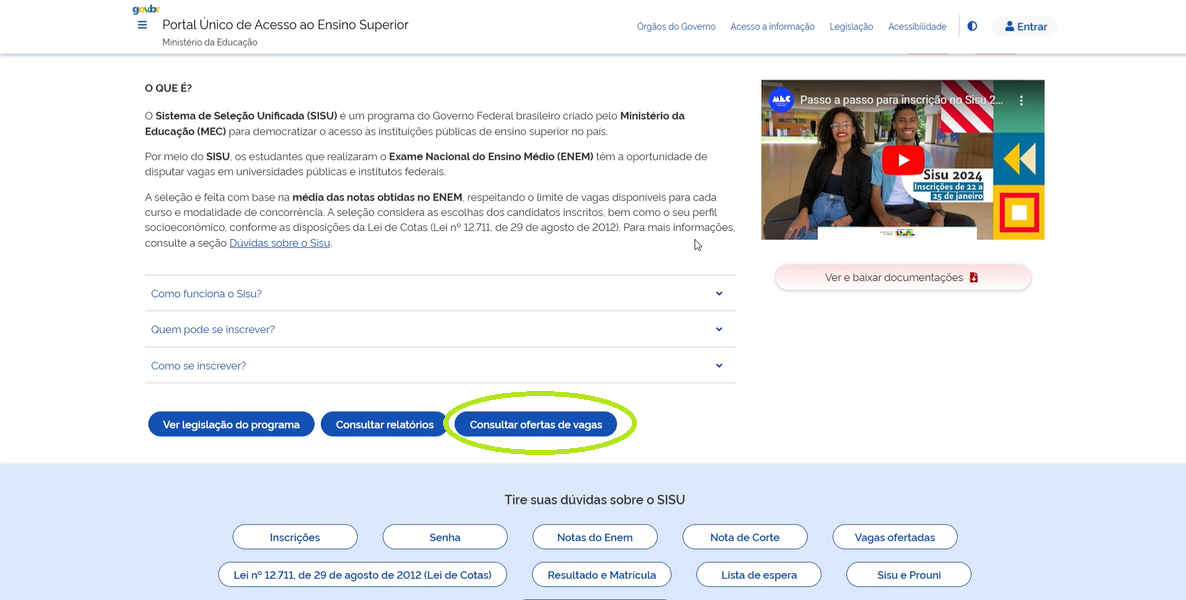Open 'Acessibilidade' in top bar
The width and height of the screenshot is (1186, 600).
coord(917,27)
